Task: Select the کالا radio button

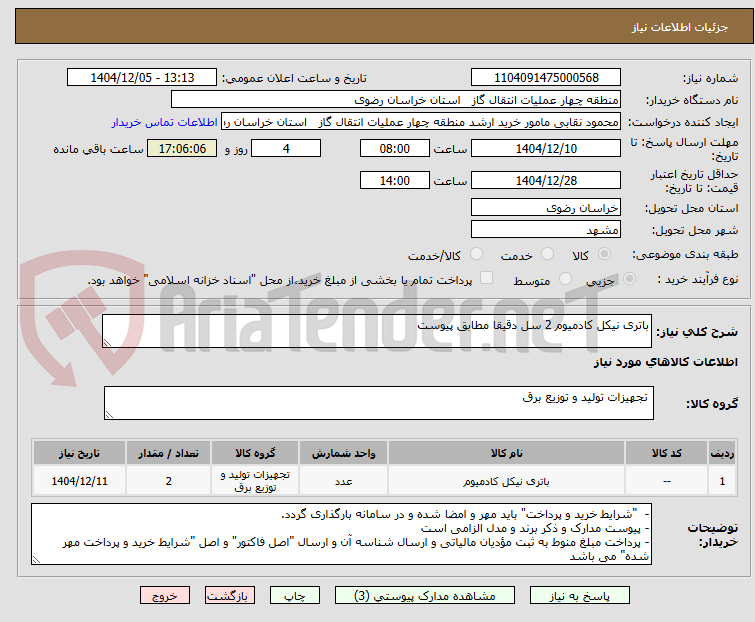Action: pyautogui.click(x=604, y=254)
